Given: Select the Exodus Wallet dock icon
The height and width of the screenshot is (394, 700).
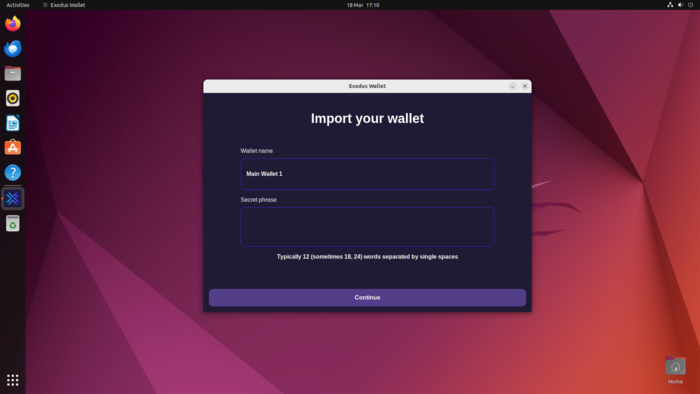Looking at the screenshot, I should [x=12, y=199].
